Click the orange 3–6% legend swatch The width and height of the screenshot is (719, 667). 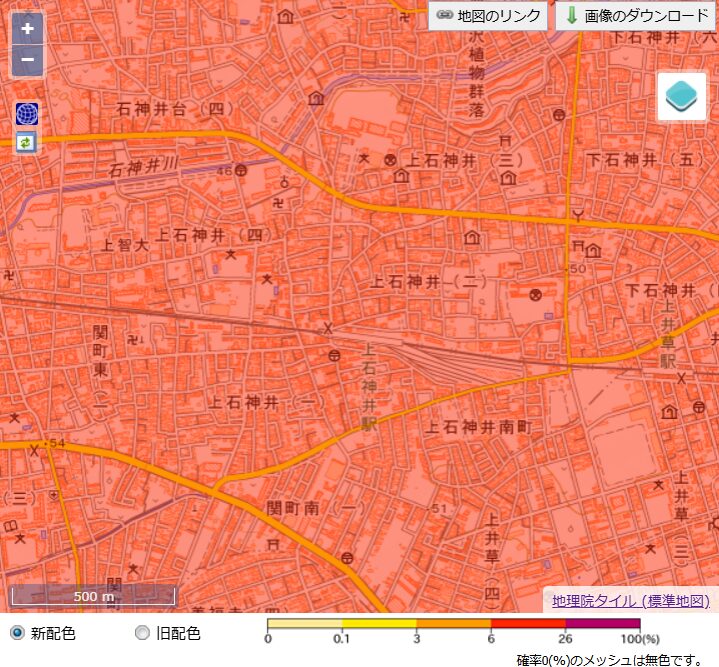[x=453, y=623]
